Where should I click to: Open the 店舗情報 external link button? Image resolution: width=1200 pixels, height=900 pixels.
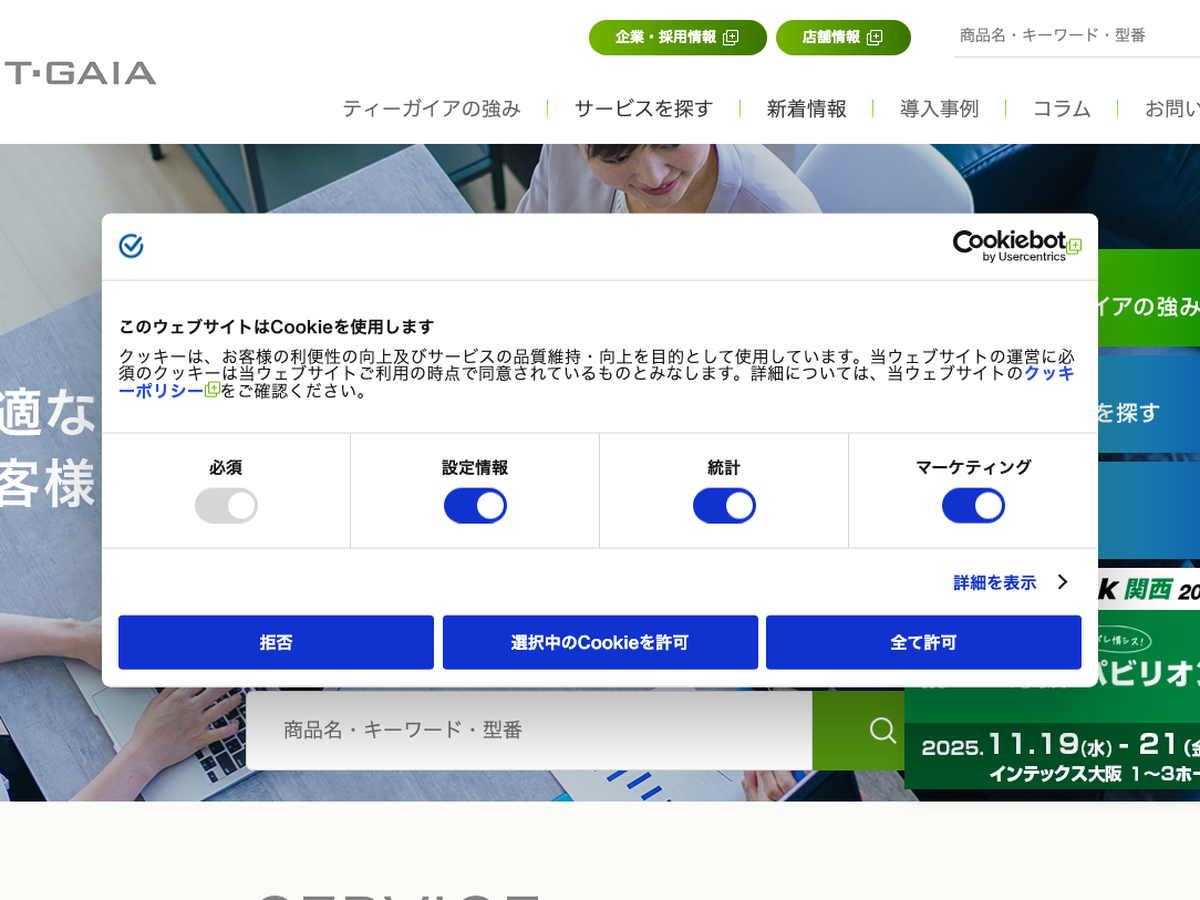(842, 38)
